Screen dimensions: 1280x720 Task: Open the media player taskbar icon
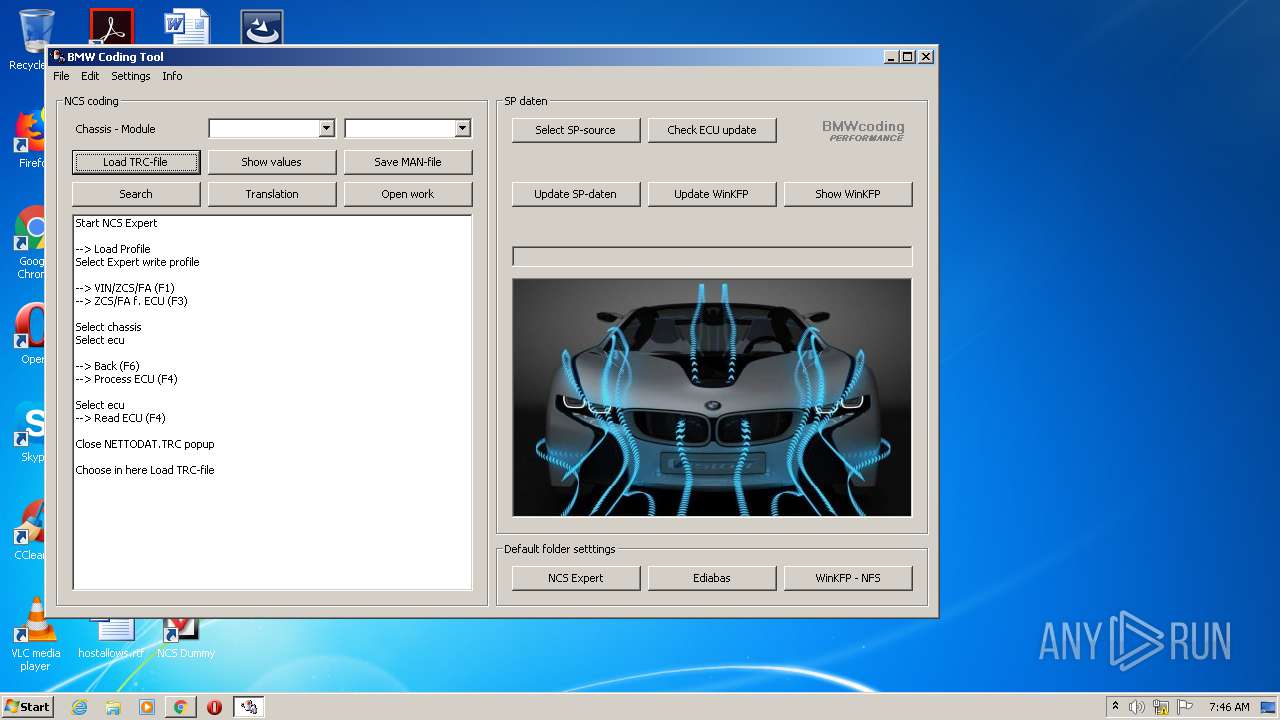147,707
